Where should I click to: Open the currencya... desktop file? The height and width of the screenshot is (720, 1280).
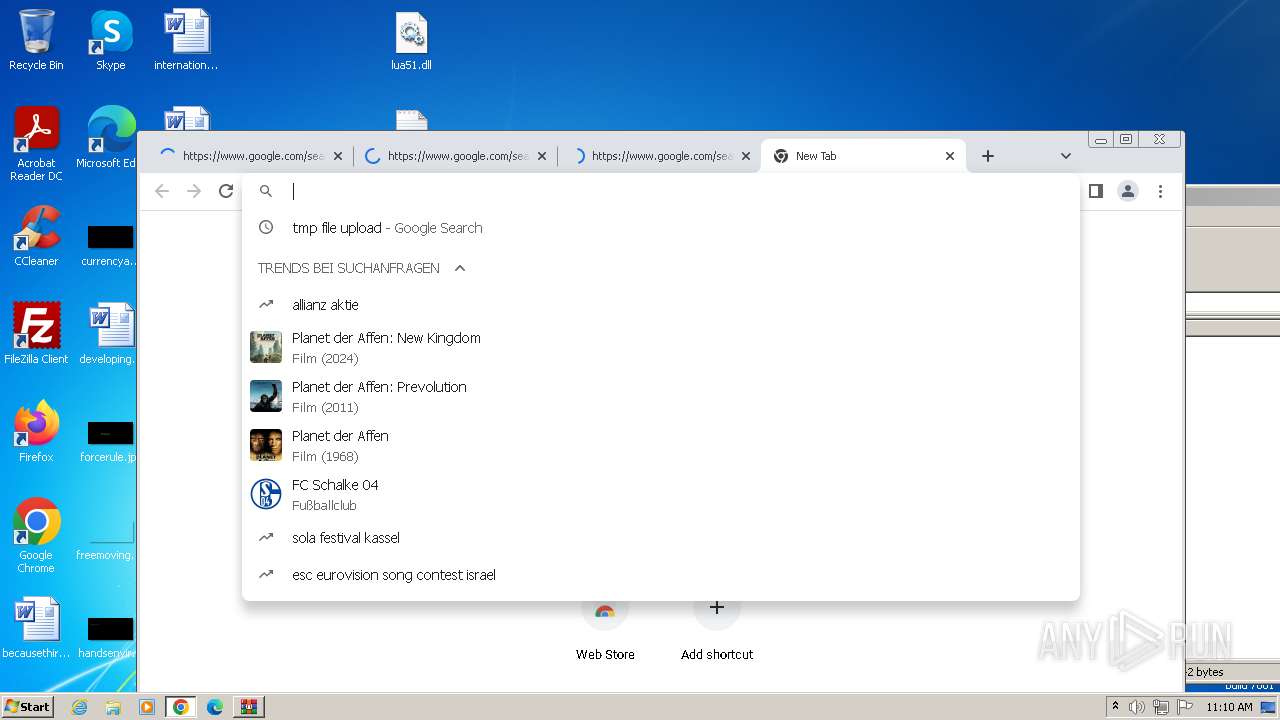110,246
